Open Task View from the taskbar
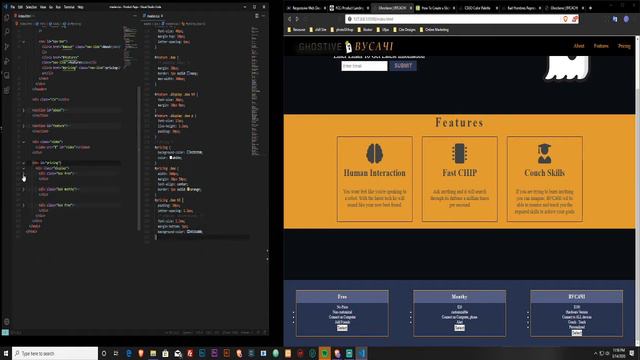This screenshot has height=360, width=640. [116, 353]
